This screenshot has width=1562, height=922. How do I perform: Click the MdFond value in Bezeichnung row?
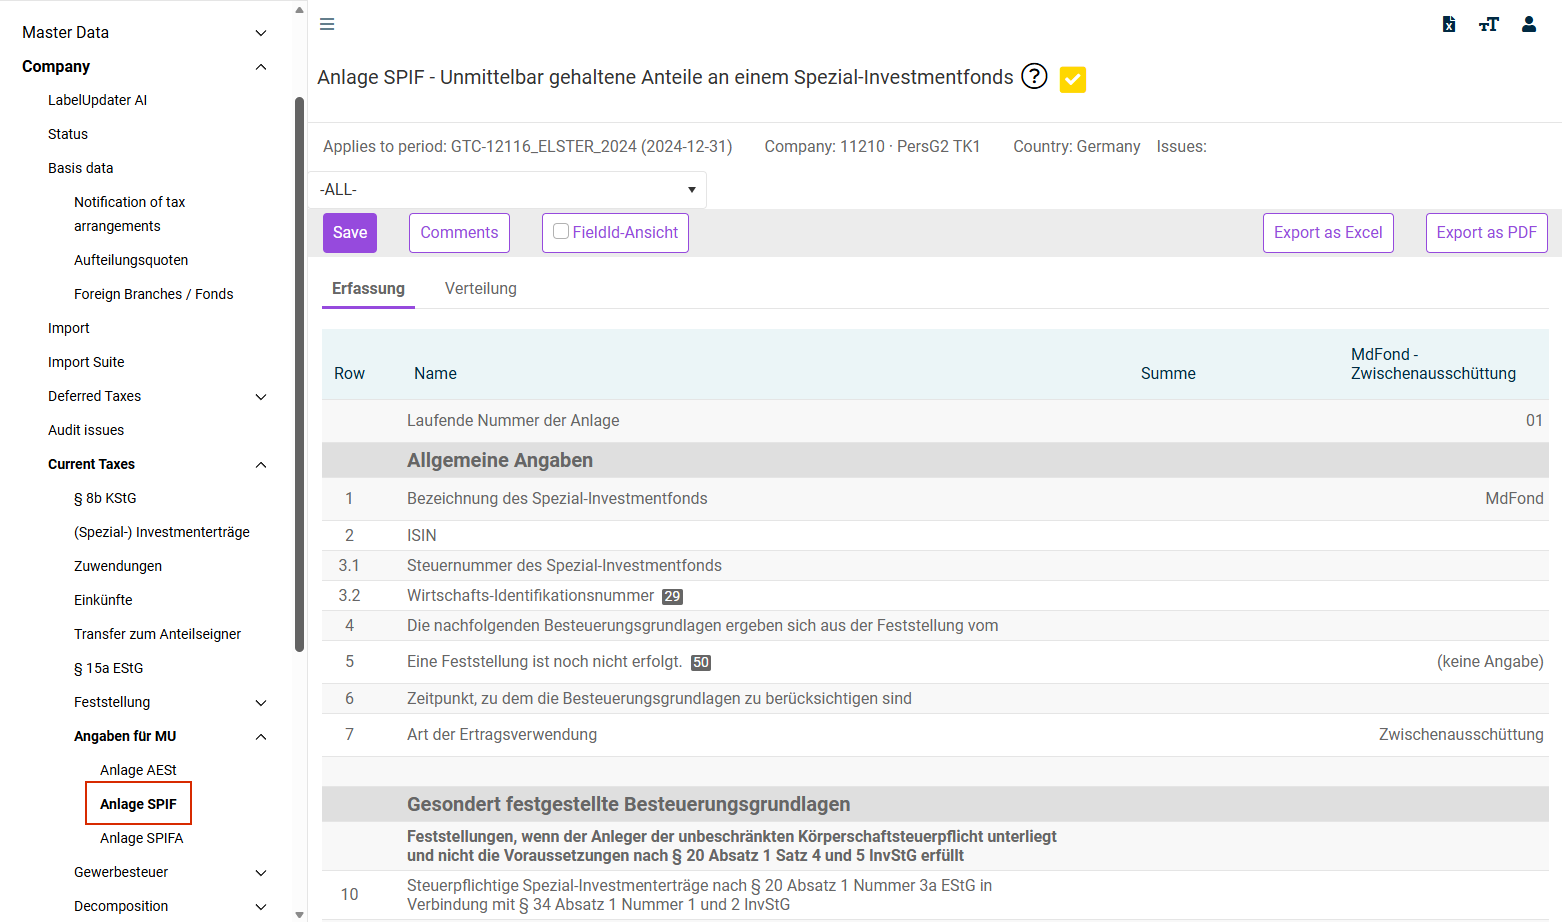(1514, 498)
